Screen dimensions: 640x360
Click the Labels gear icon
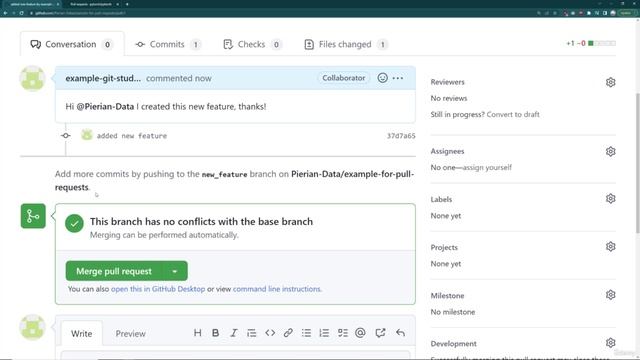(x=611, y=199)
